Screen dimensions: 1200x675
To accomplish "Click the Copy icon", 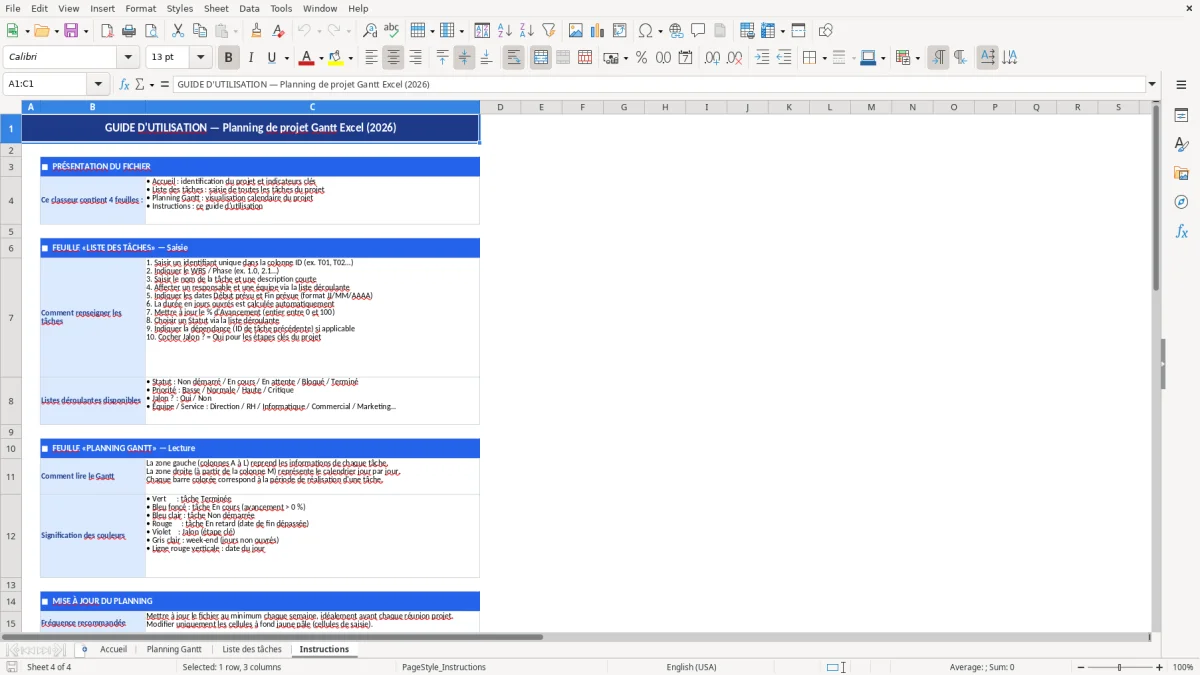I will (x=200, y=31).
